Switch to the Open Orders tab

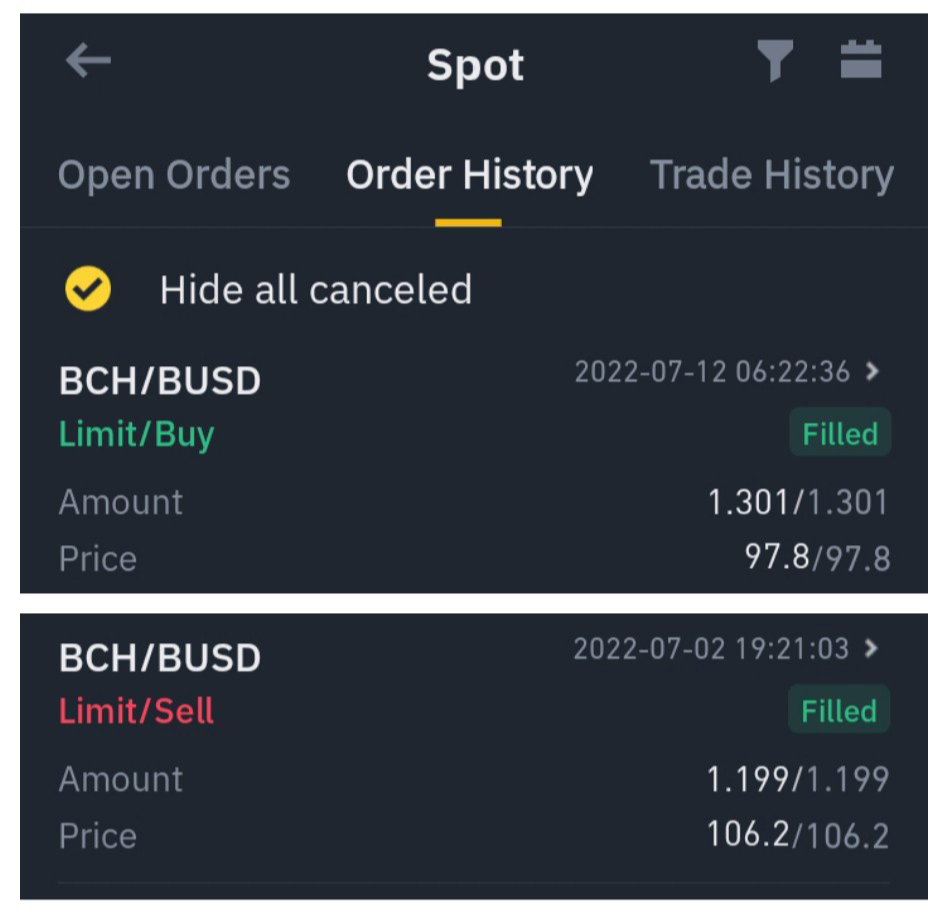[x=174, y=175]
